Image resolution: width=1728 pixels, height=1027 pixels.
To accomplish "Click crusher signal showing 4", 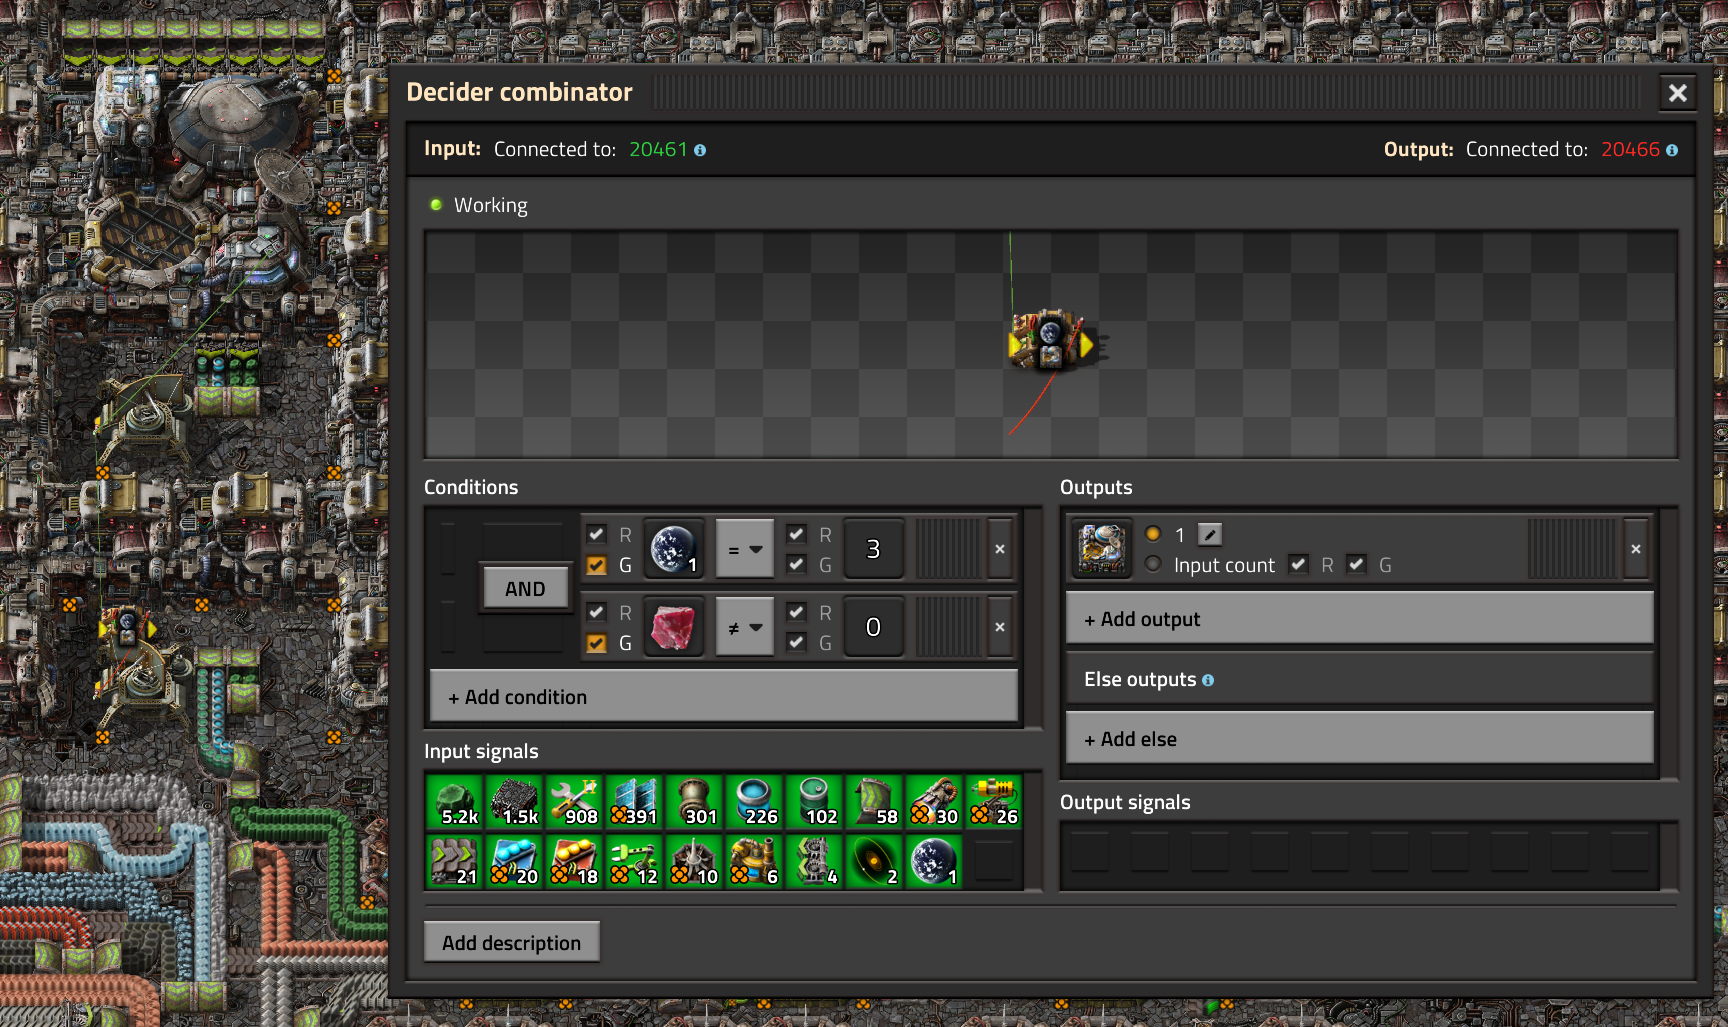I will coord(814,861).
